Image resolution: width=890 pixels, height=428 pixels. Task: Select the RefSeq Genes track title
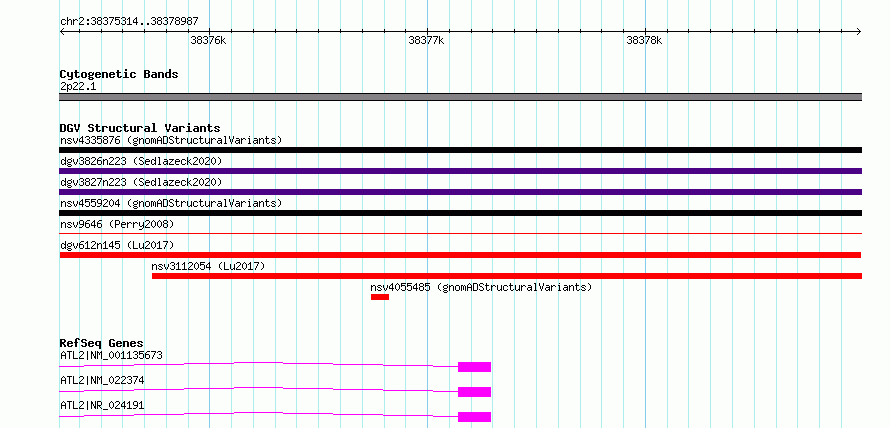click(x=102, y=343)
